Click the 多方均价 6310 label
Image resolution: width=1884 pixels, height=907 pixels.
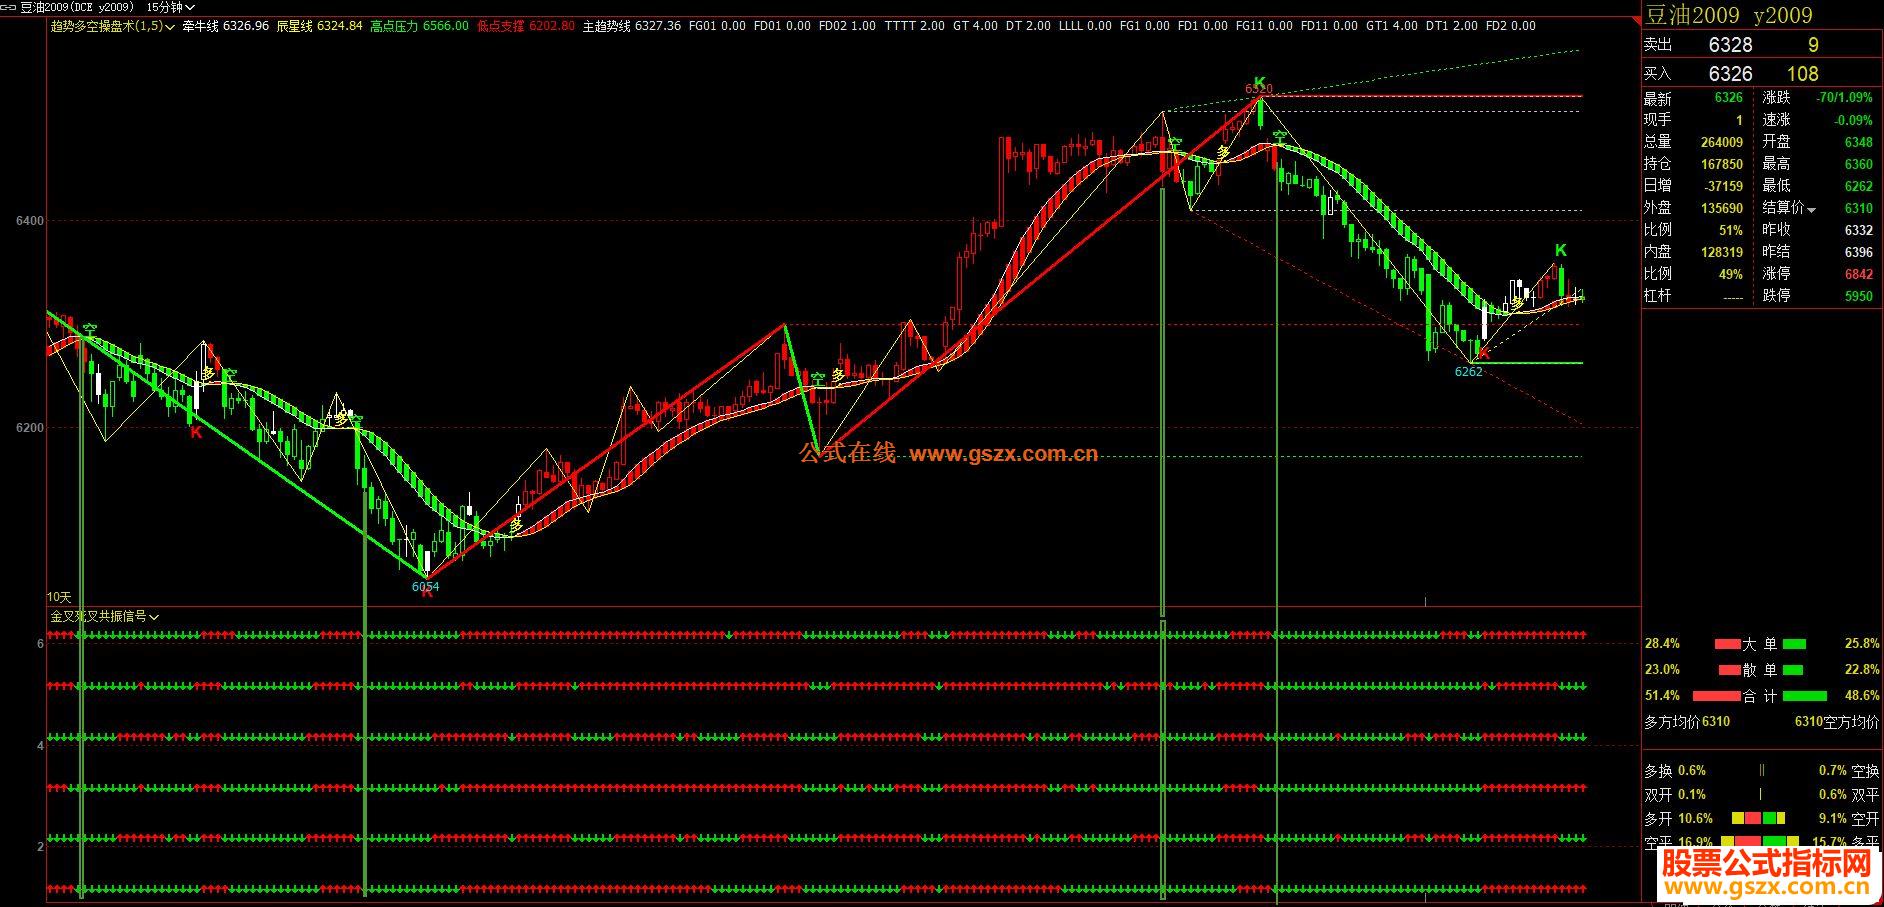coord(1687,722)
